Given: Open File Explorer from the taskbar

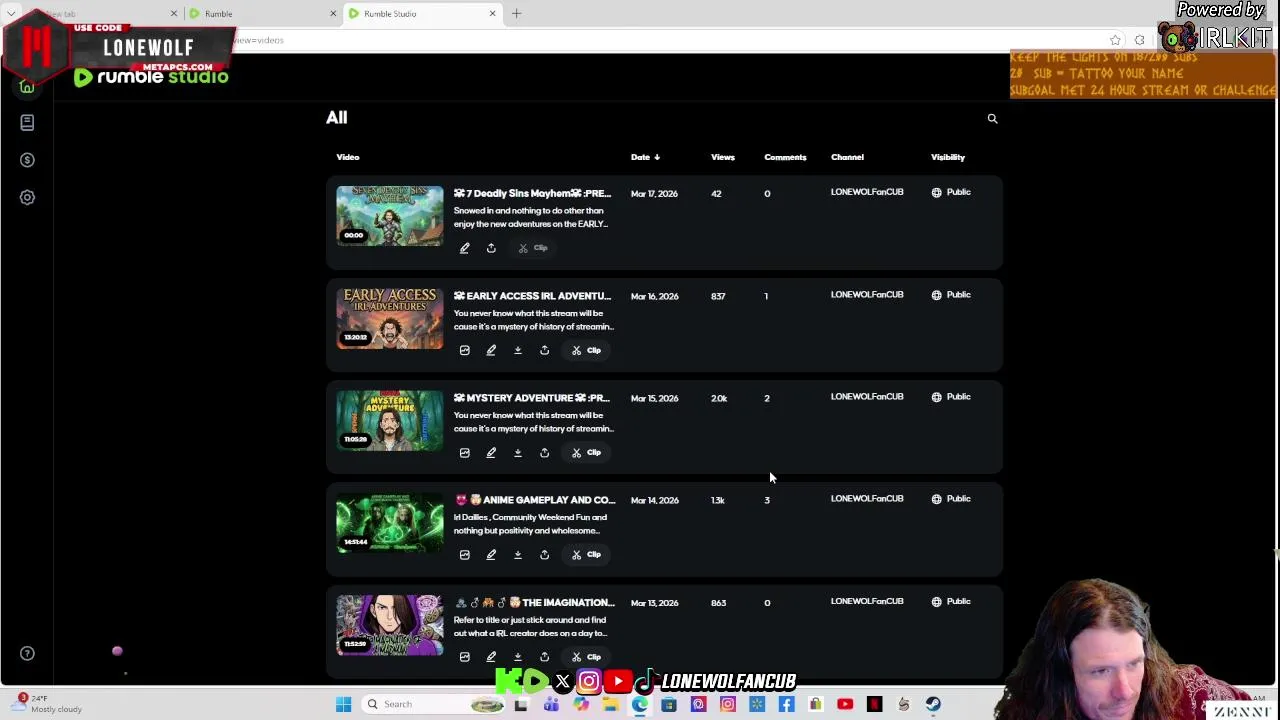Looking at the screenshot, I should [x=610, y=705].
